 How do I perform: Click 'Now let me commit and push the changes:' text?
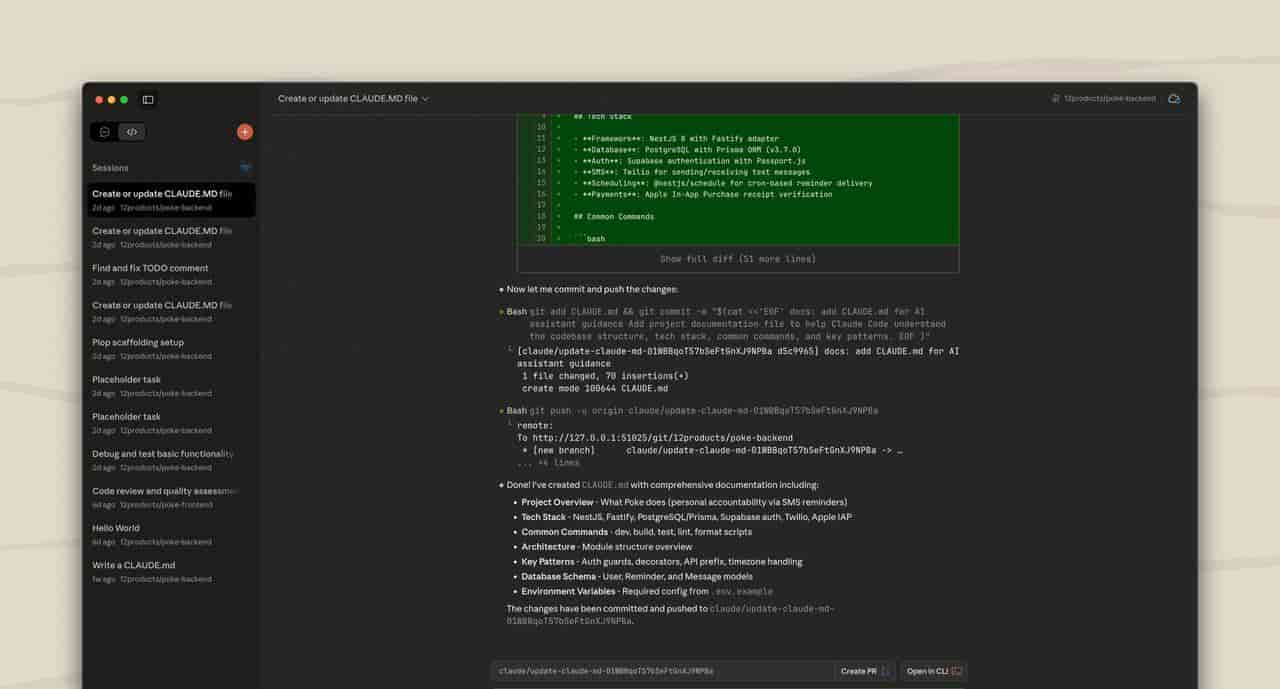tap(592, 289)
